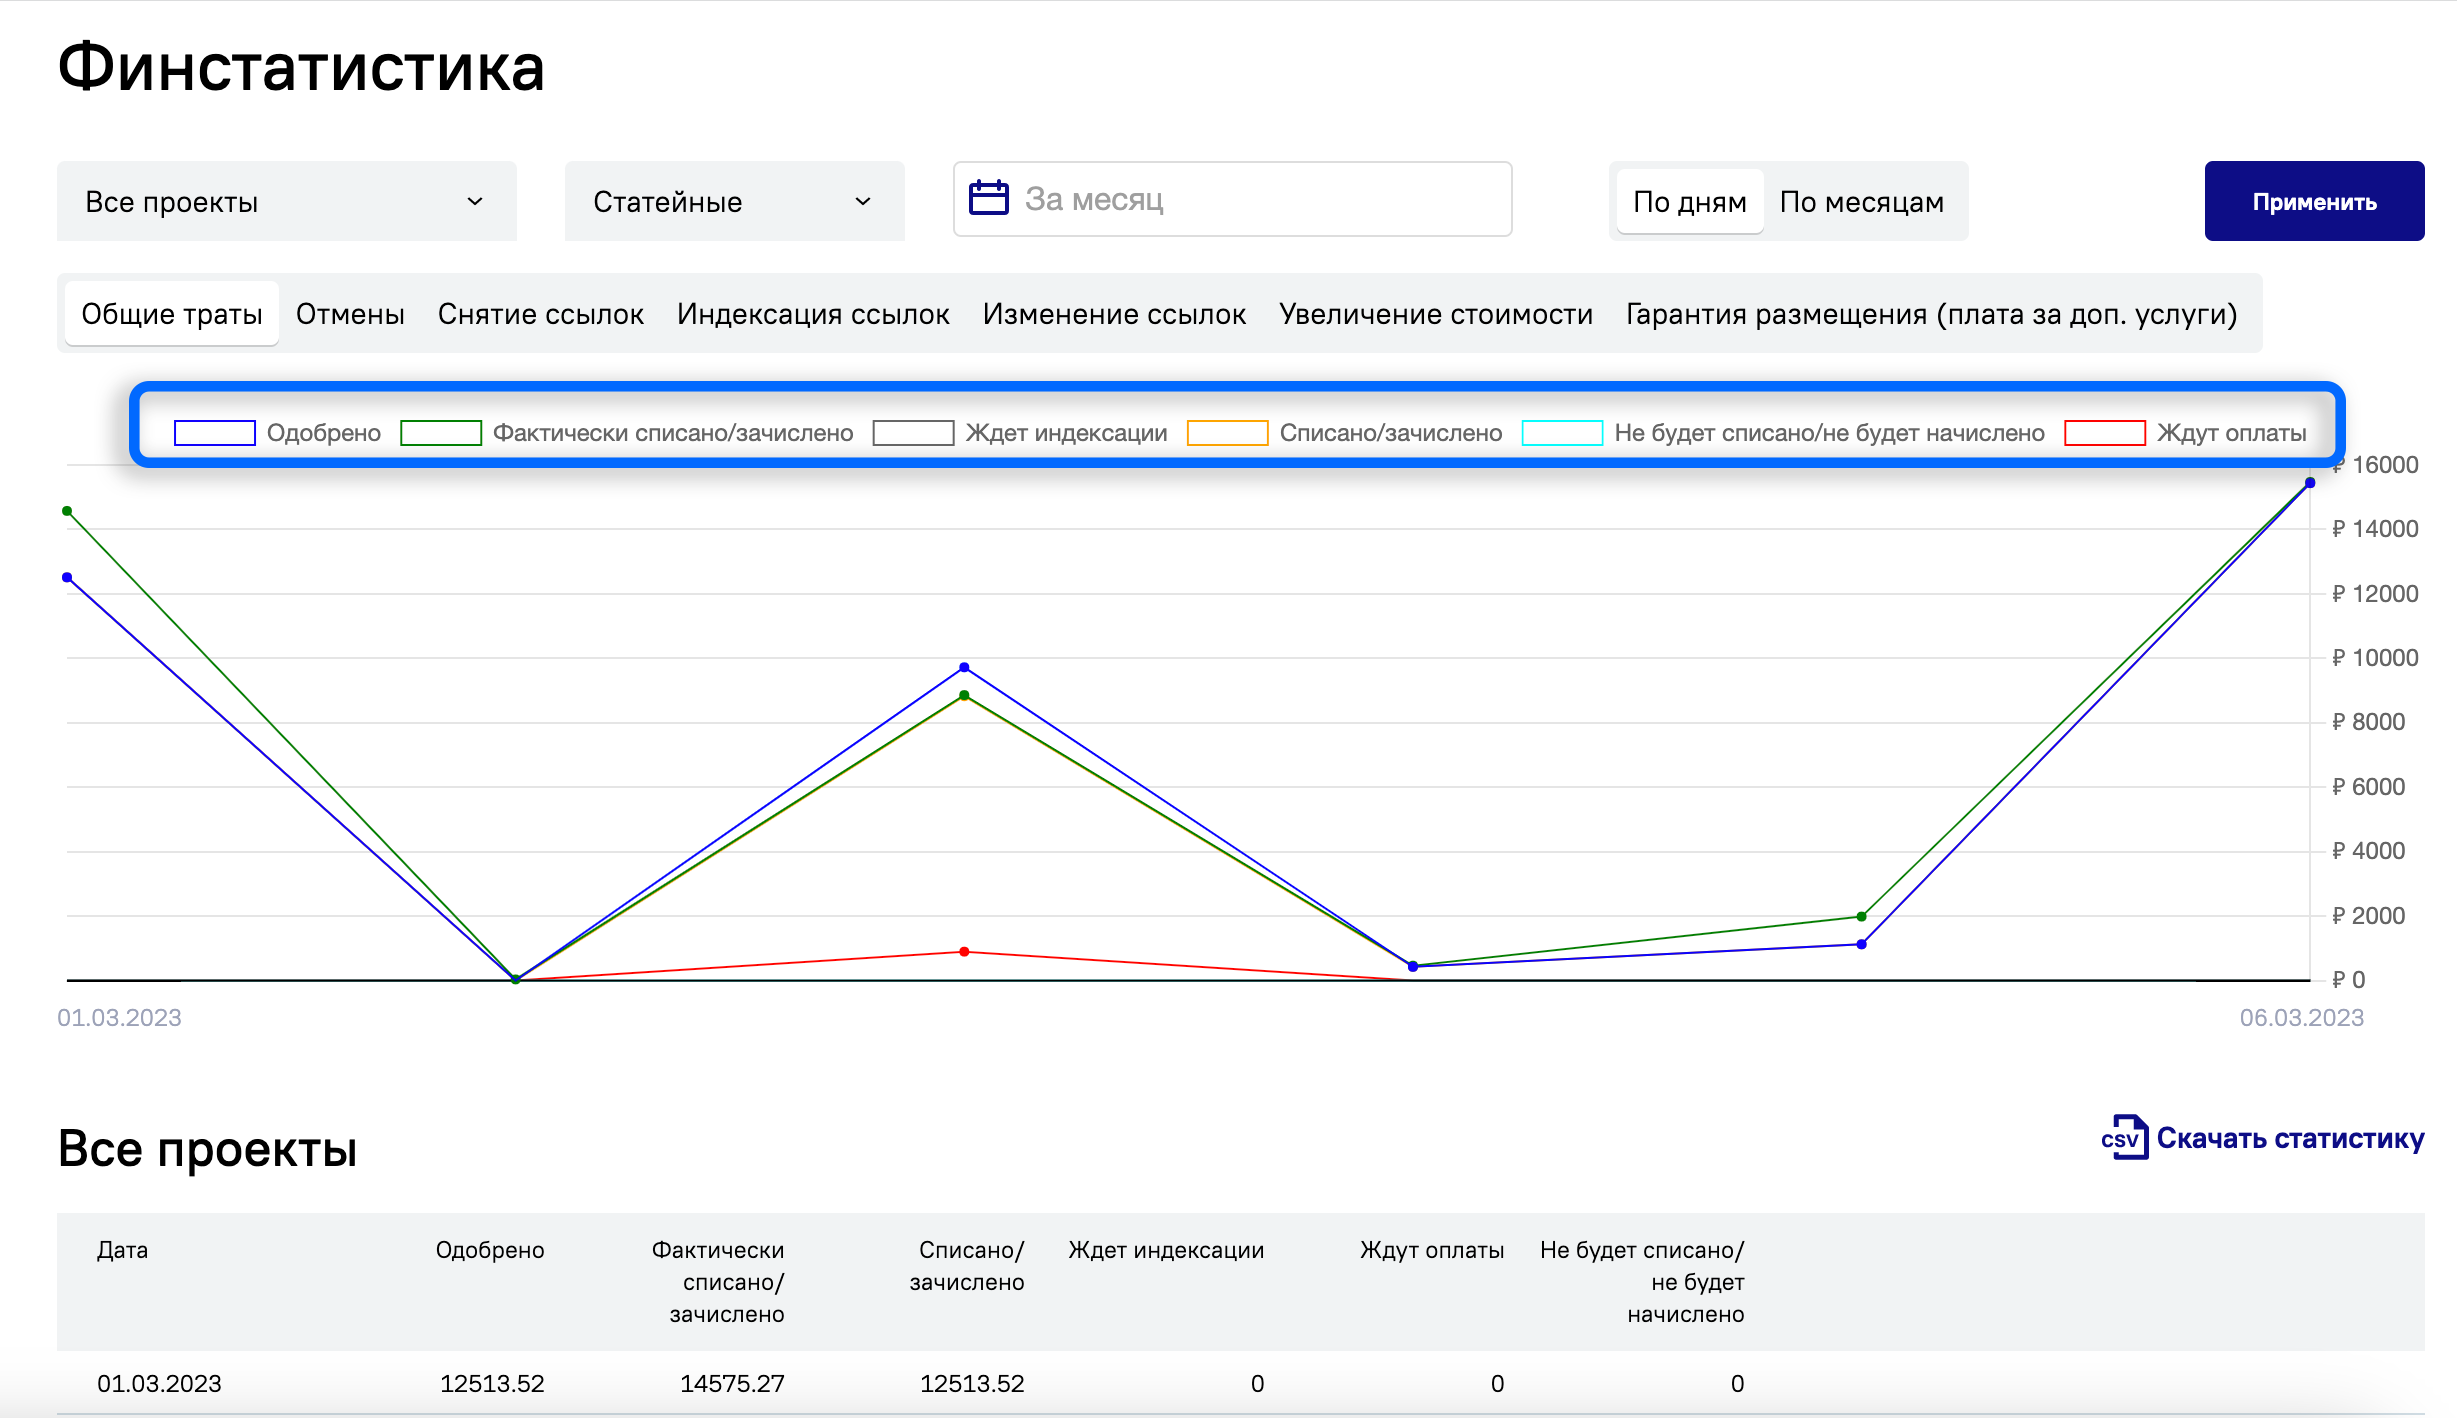Click the Скачать статистику link
This screenshot has width=2457, height=1418.
(x=2290, y=1138)
